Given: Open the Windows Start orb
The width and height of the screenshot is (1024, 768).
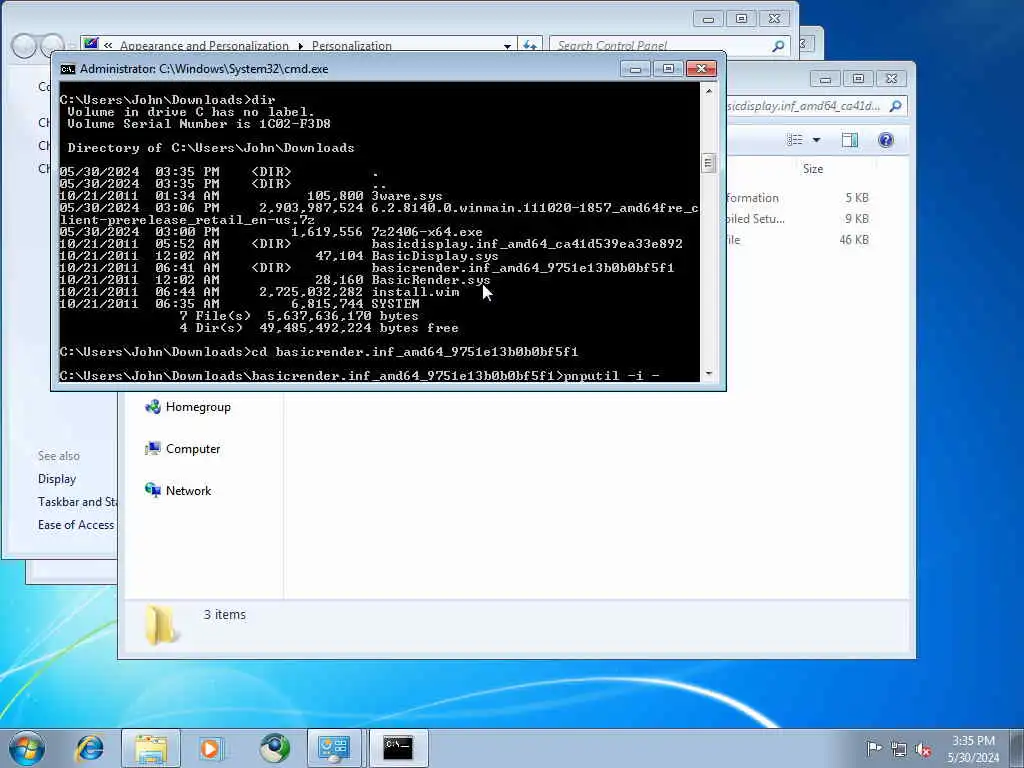Looking at the screenshot, I should (x=27, y=748).
